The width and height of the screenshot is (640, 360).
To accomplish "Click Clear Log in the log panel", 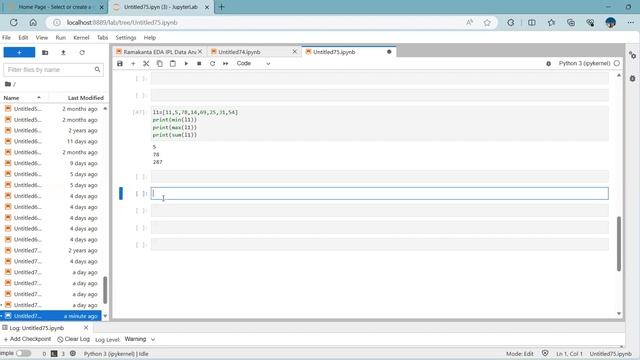I will click(73, 339).
